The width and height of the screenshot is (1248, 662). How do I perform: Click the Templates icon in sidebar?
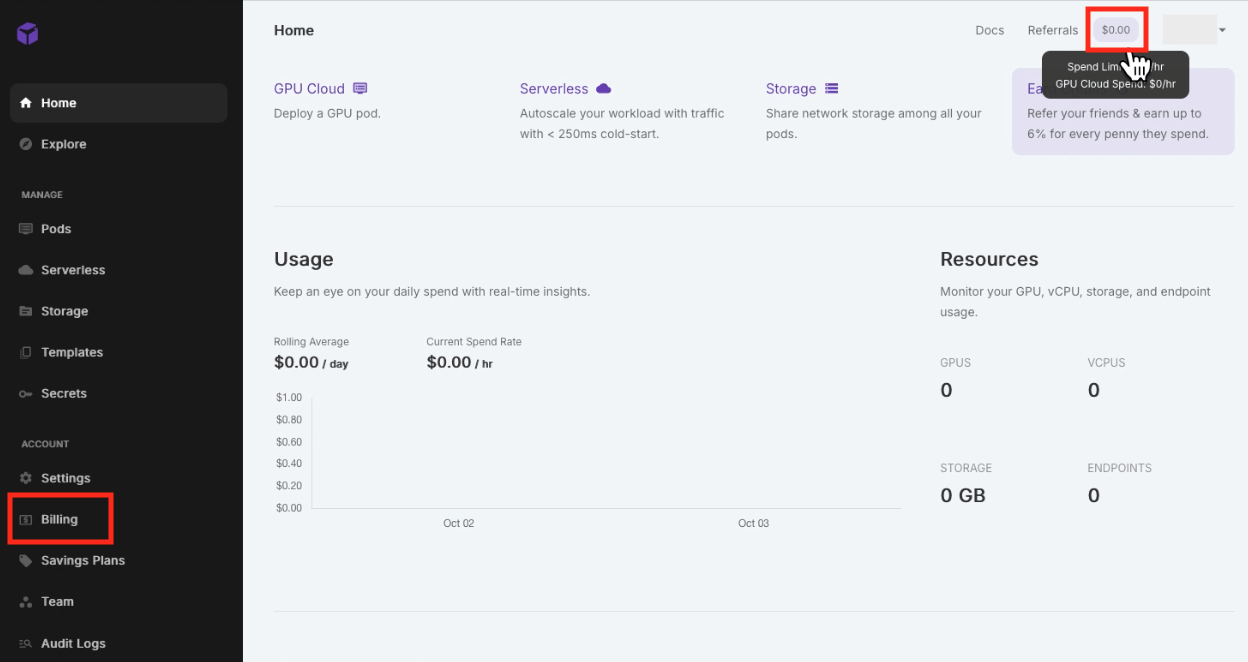26,352
